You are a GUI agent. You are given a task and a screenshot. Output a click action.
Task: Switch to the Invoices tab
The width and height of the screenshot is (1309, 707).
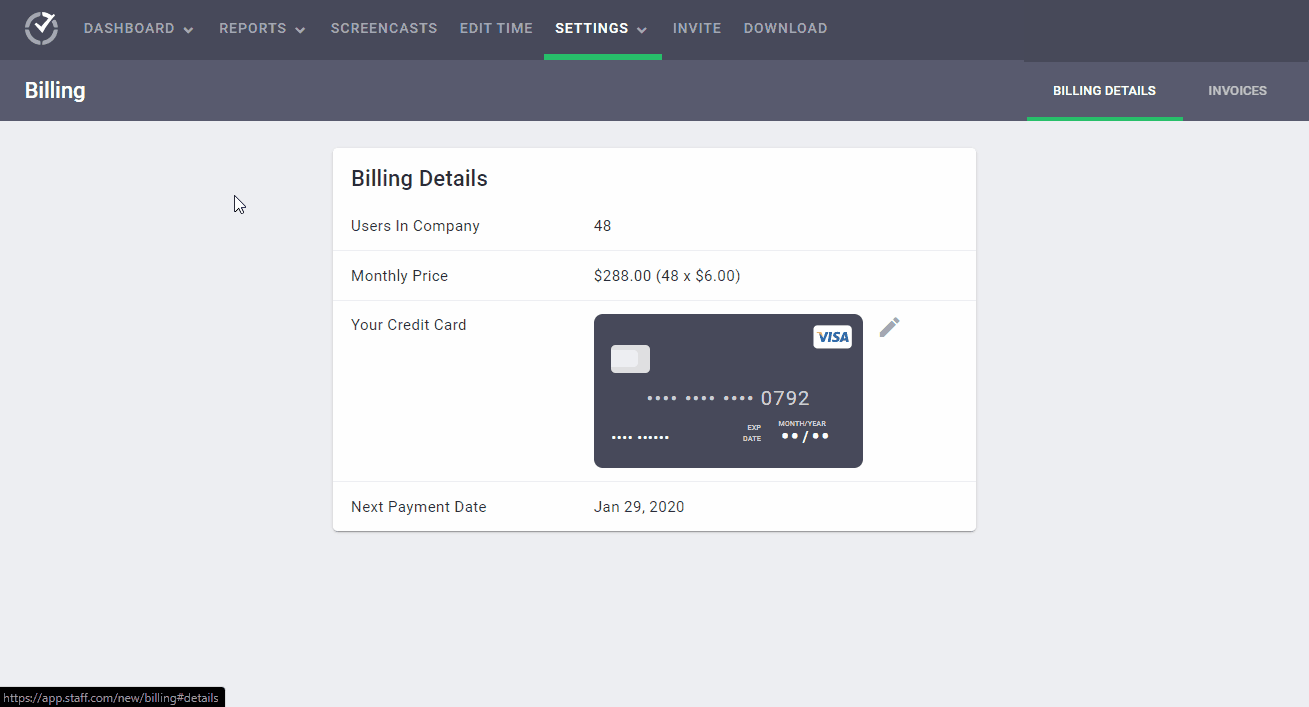(1237, 90)
